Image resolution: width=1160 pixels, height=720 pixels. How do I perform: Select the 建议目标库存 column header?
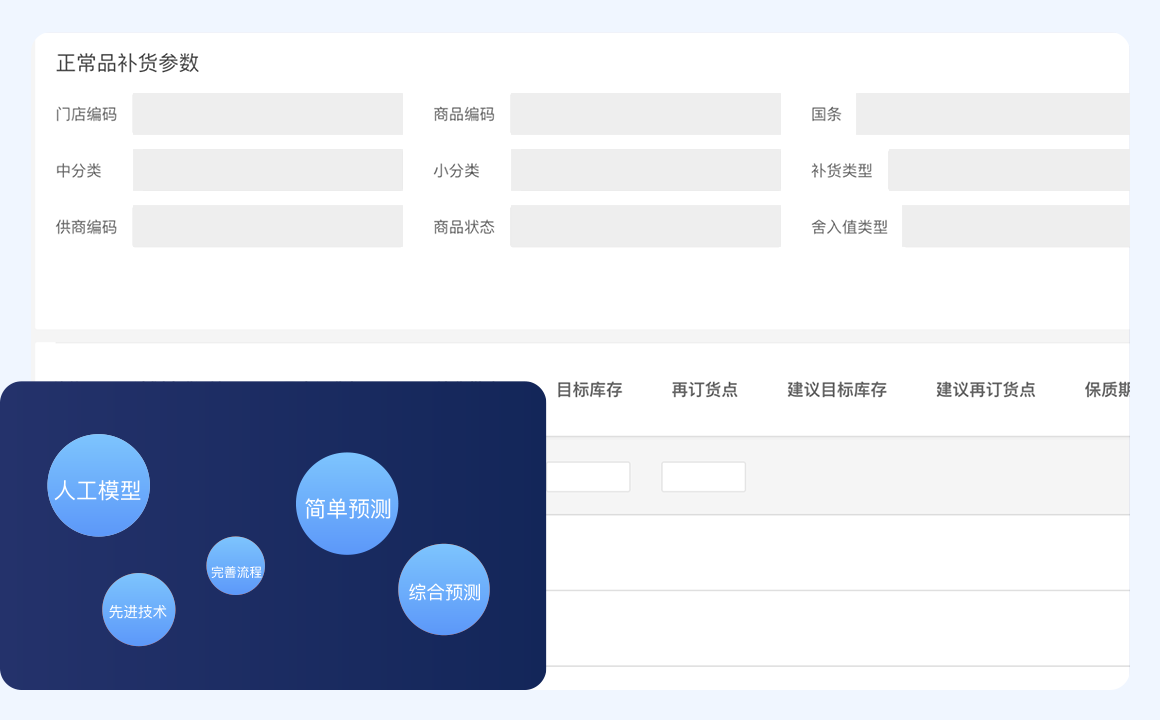click(837, 390)
